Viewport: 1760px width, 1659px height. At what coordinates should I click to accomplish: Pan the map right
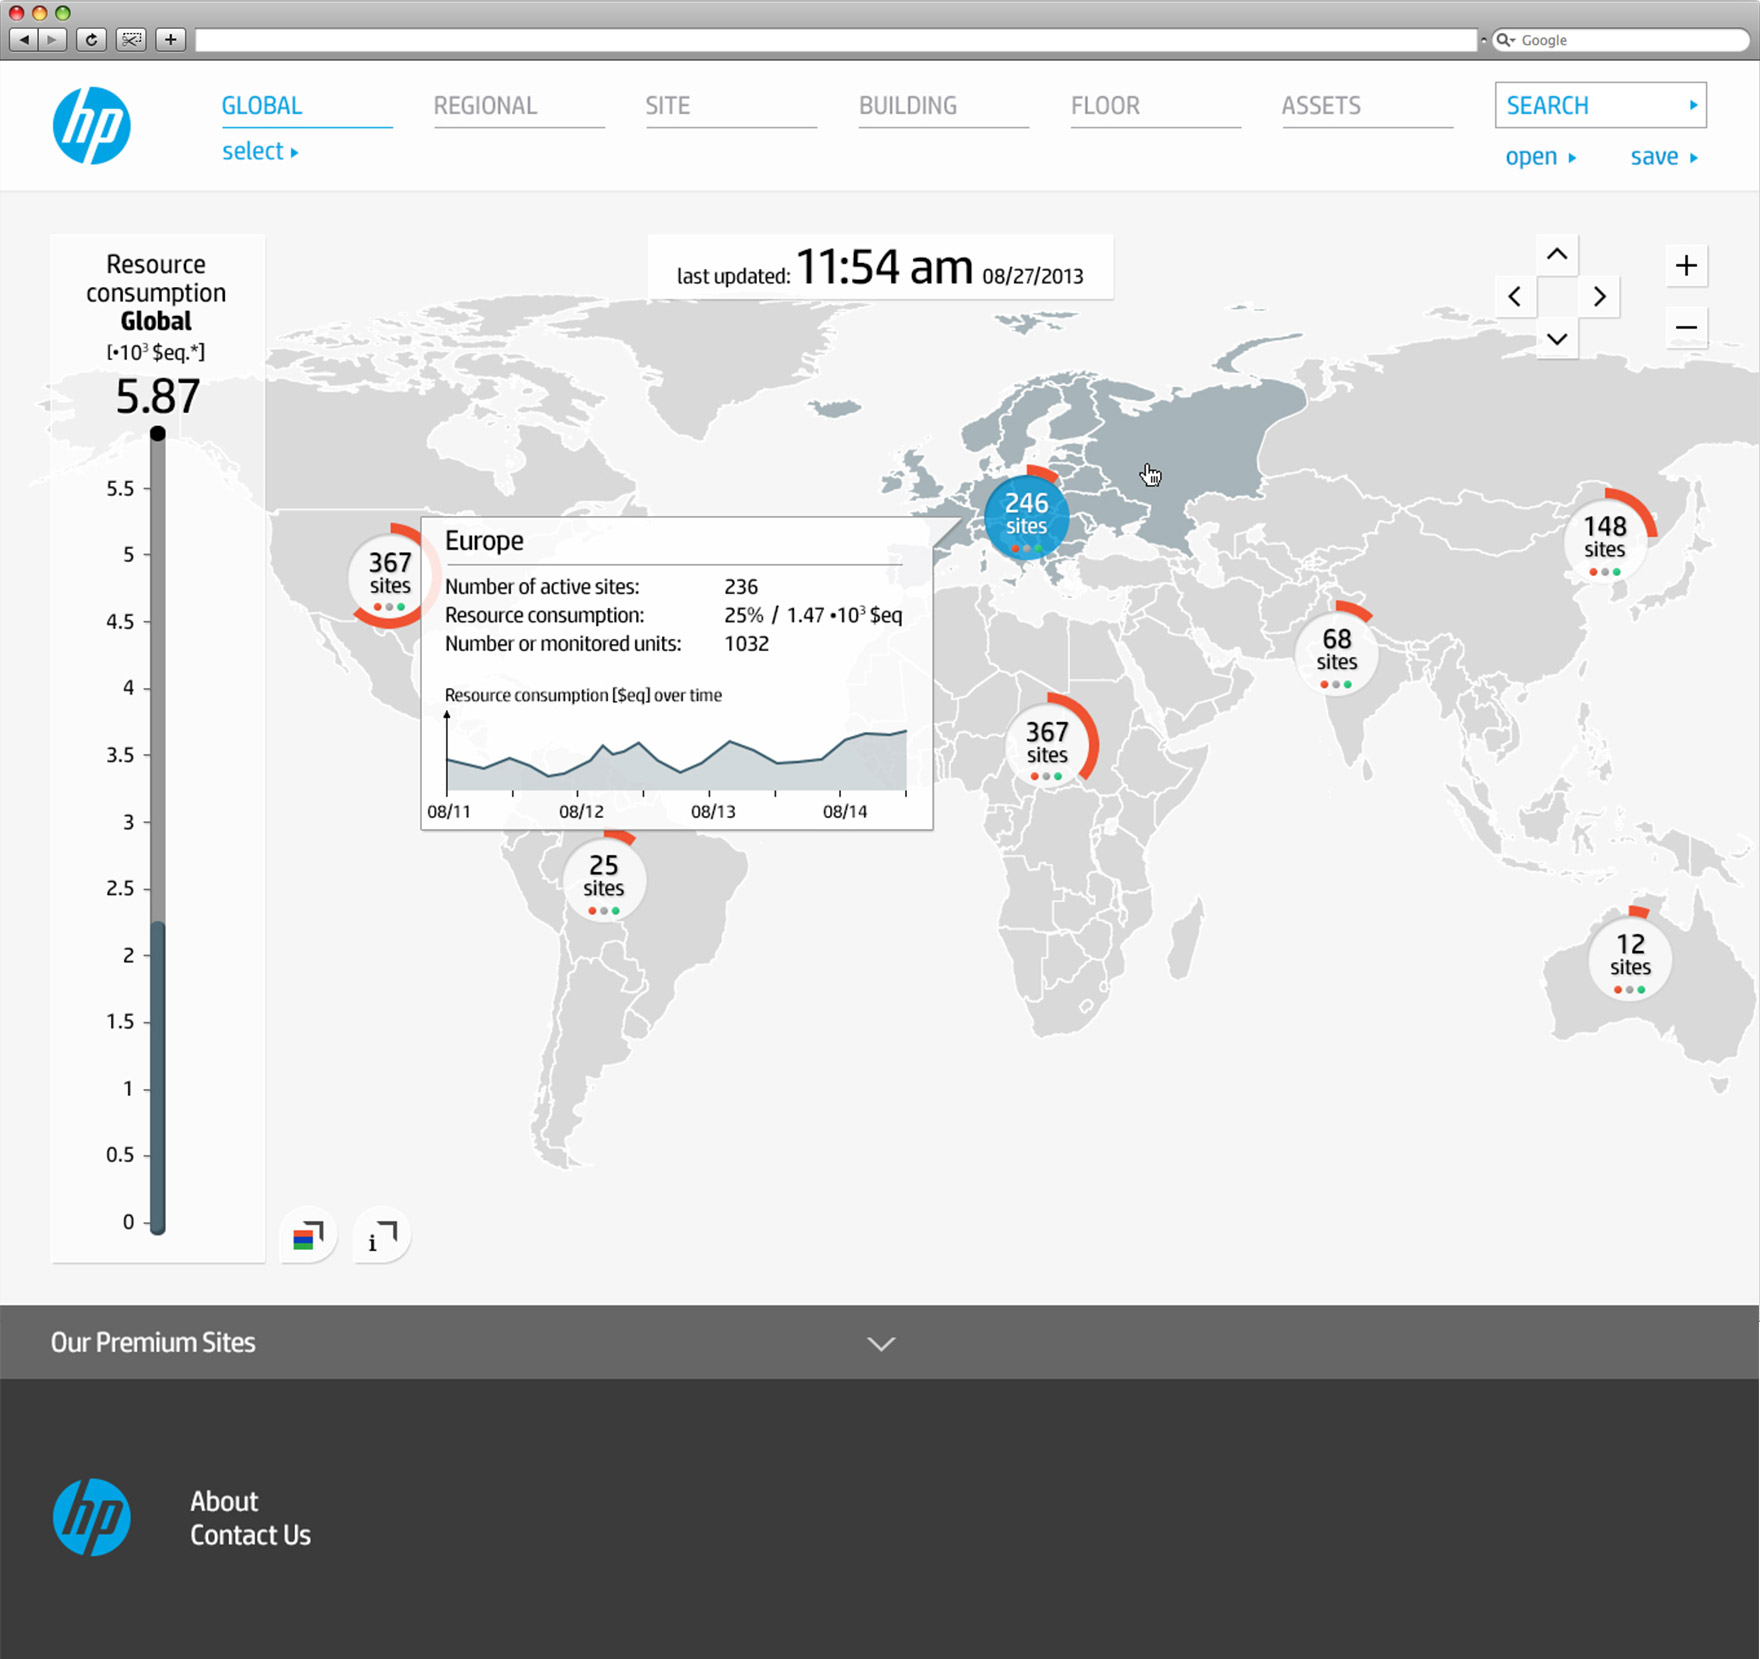[1599, 297]
